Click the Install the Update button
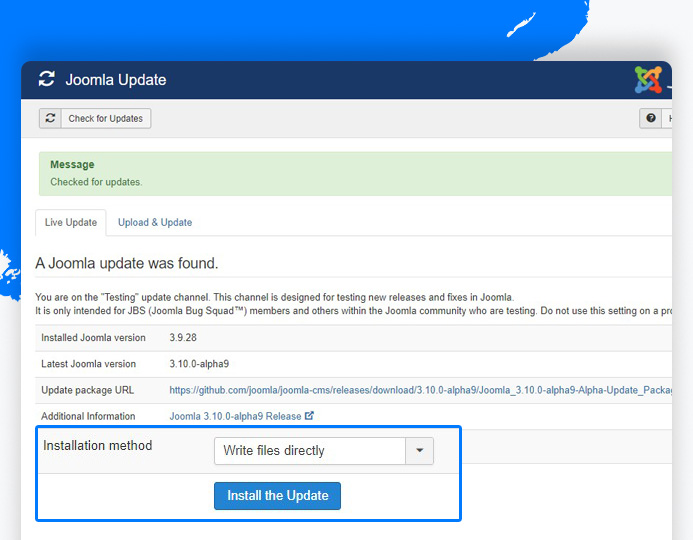693x540 pixels. pos(278,496)
